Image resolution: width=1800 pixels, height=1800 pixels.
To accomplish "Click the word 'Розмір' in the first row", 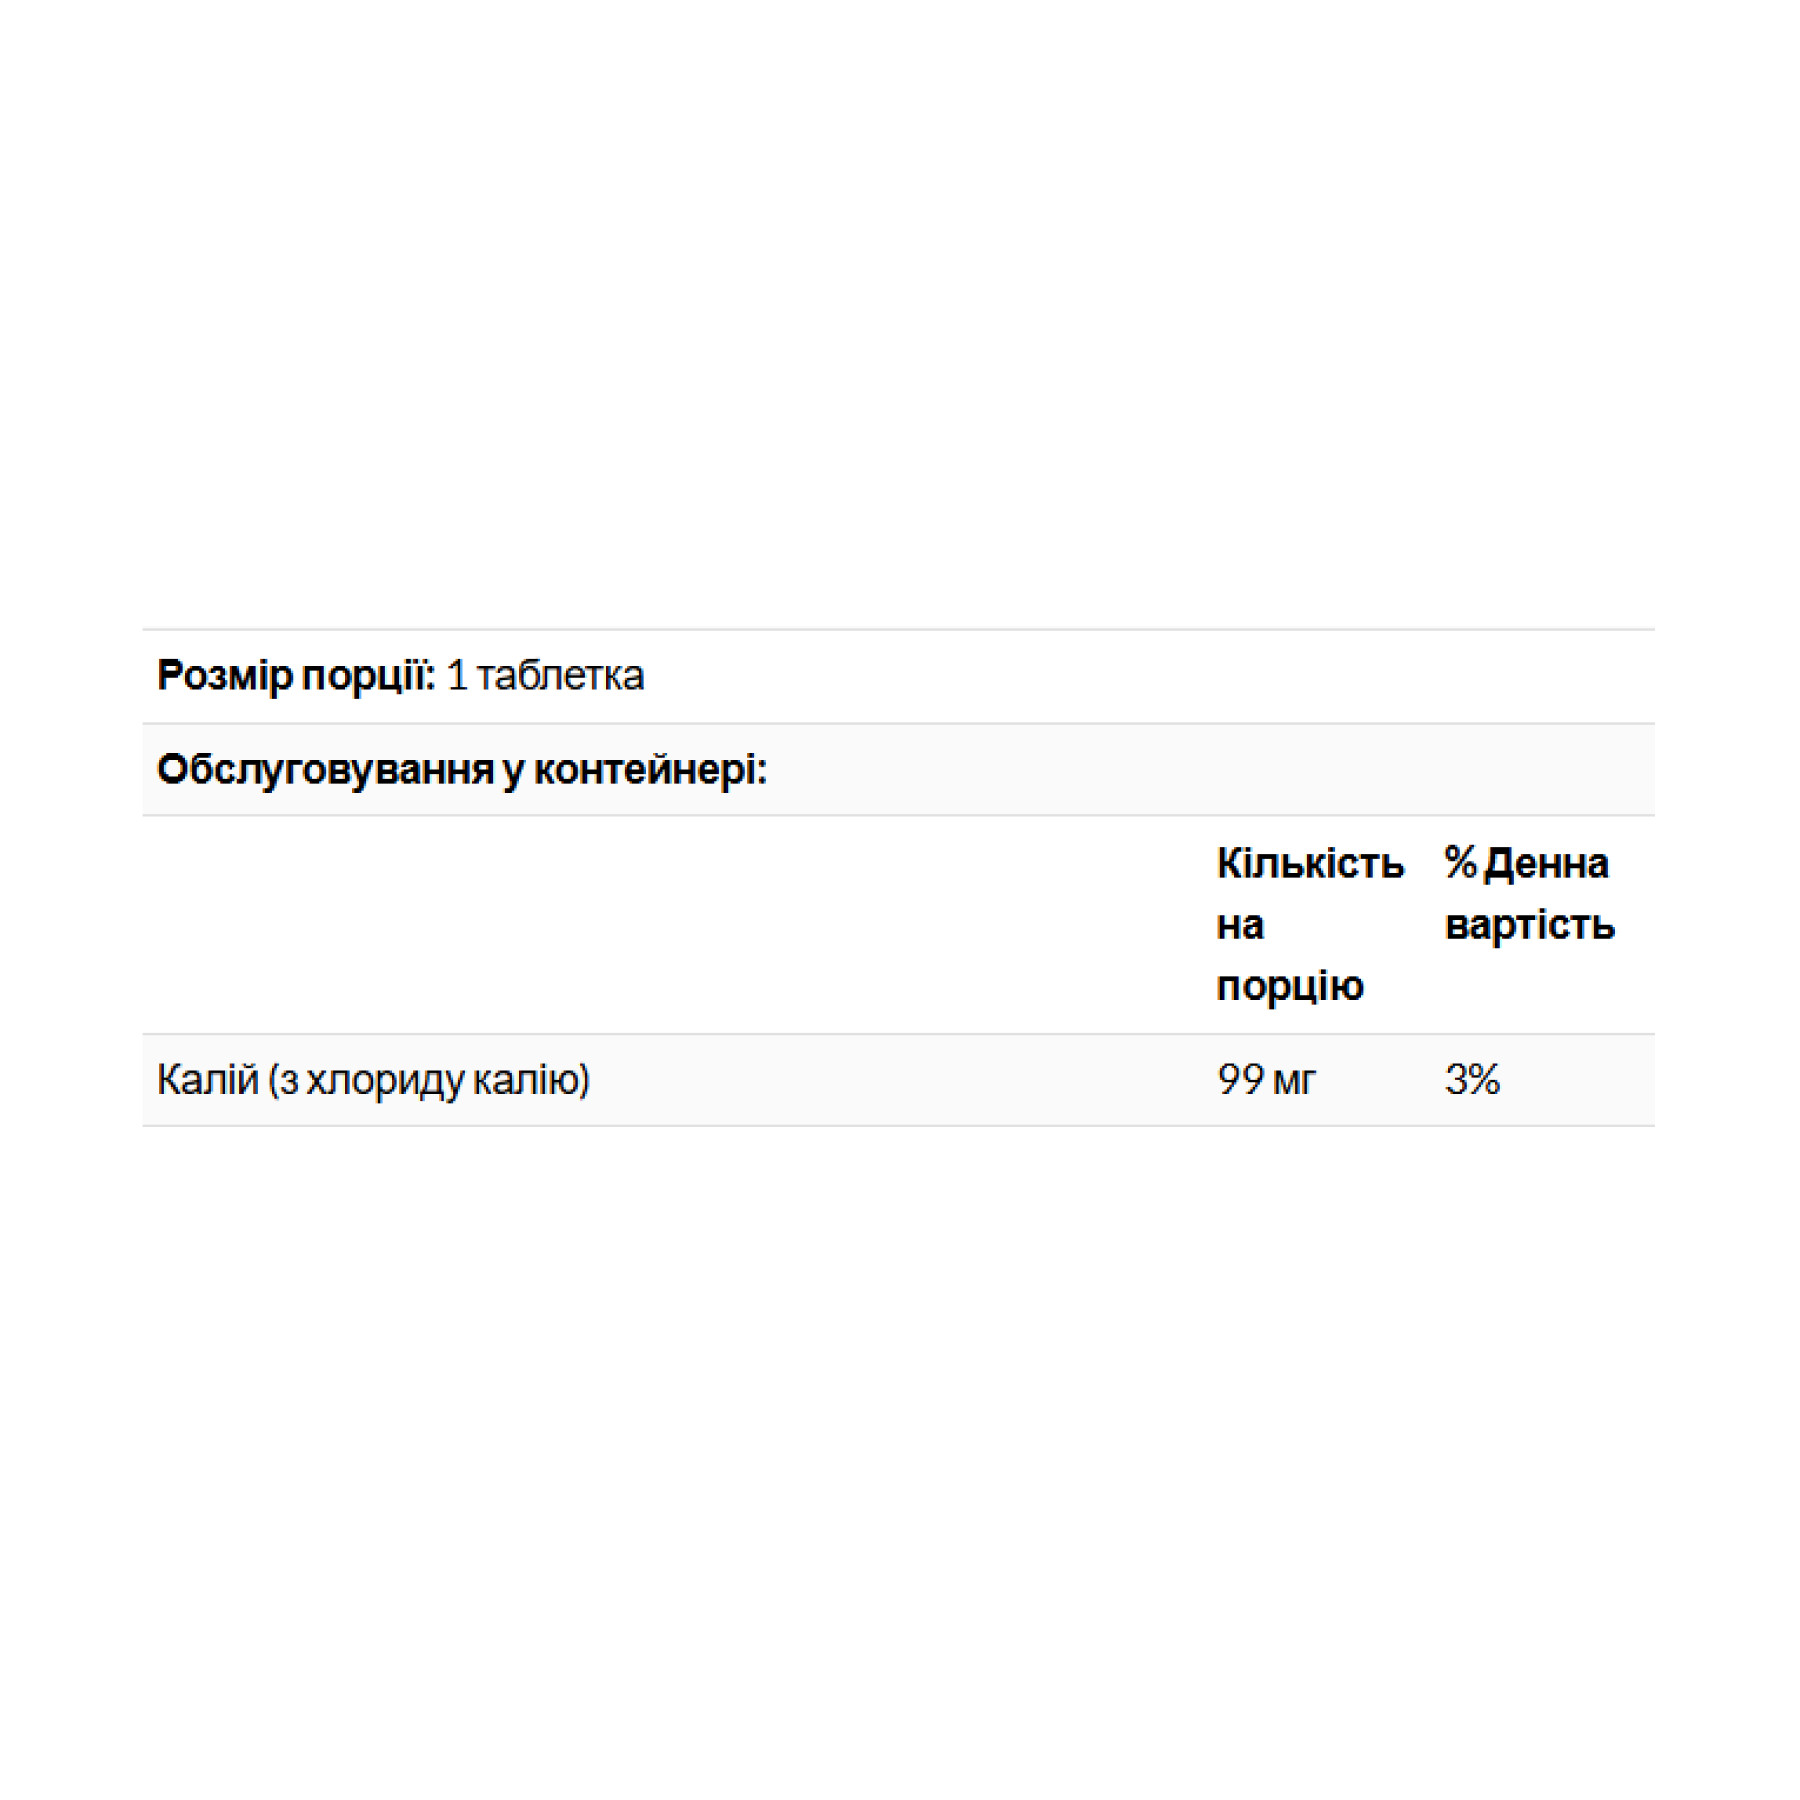I will pos(224,676).
